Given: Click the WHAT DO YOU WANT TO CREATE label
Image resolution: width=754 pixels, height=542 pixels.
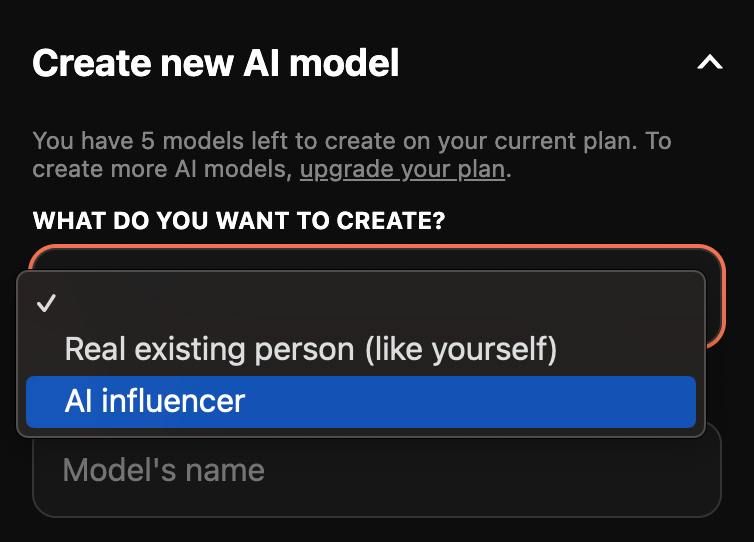Looking at the screenshot, I should pyautogui.click(x=238, y=221).
